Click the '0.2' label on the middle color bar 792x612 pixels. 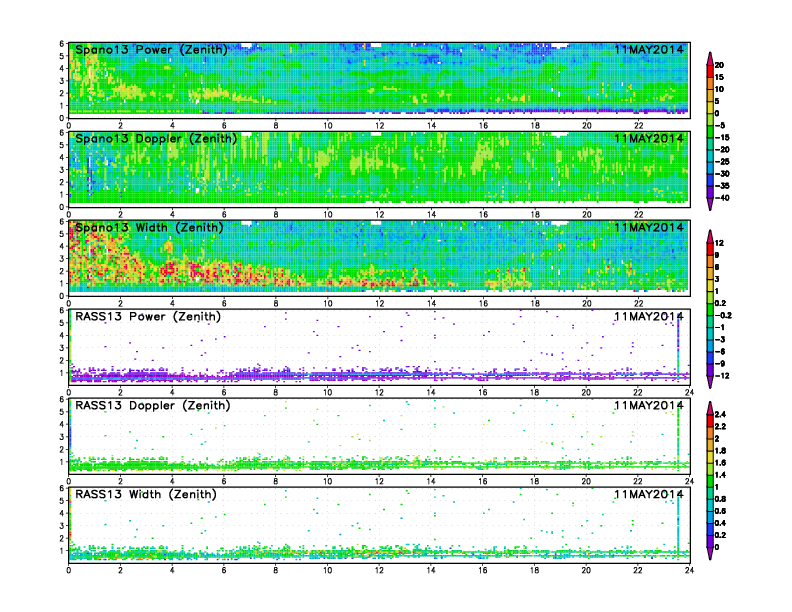[721, 303]
